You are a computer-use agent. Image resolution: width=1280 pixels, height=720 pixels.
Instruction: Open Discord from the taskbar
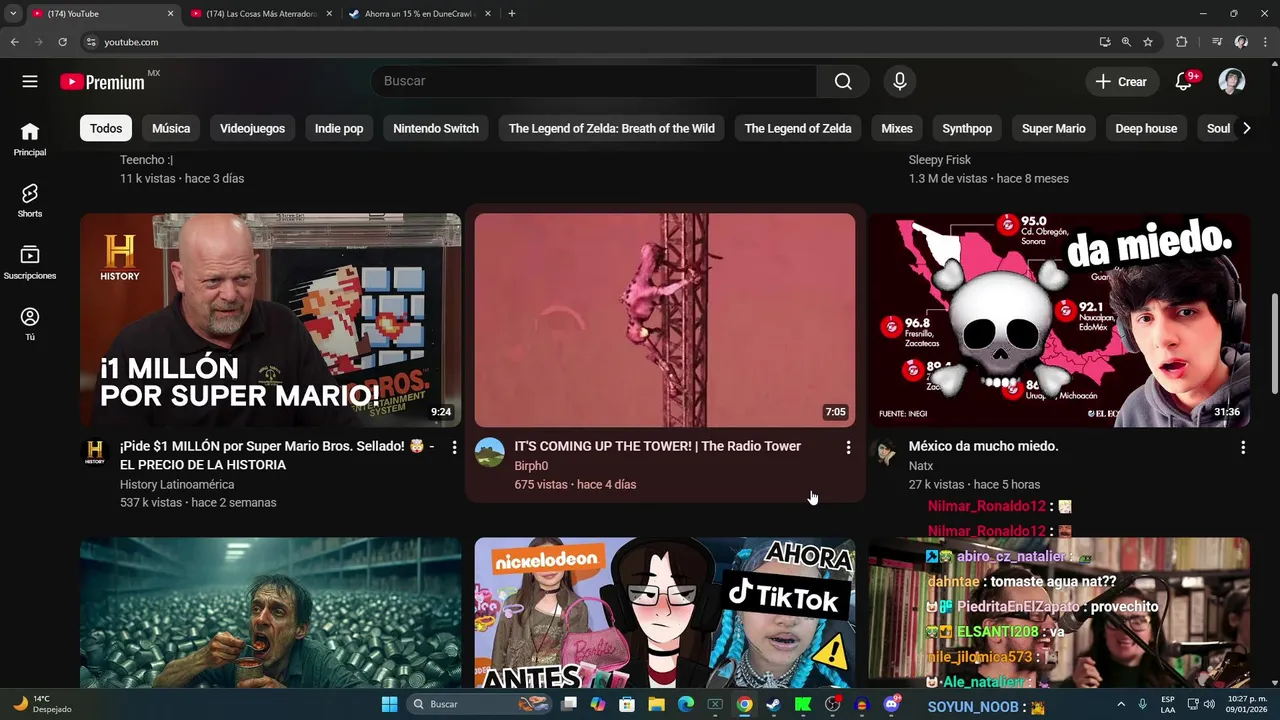891,704
